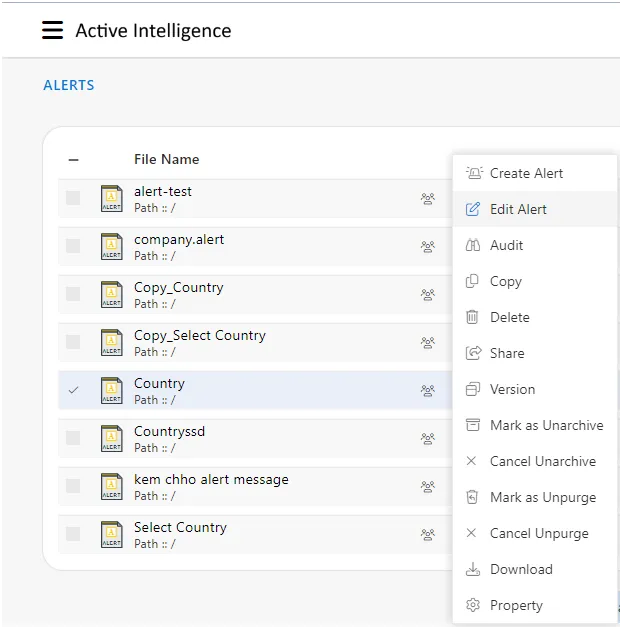Click the Copy_Country file name
This screenshot has width=622, height=629.
178,288
